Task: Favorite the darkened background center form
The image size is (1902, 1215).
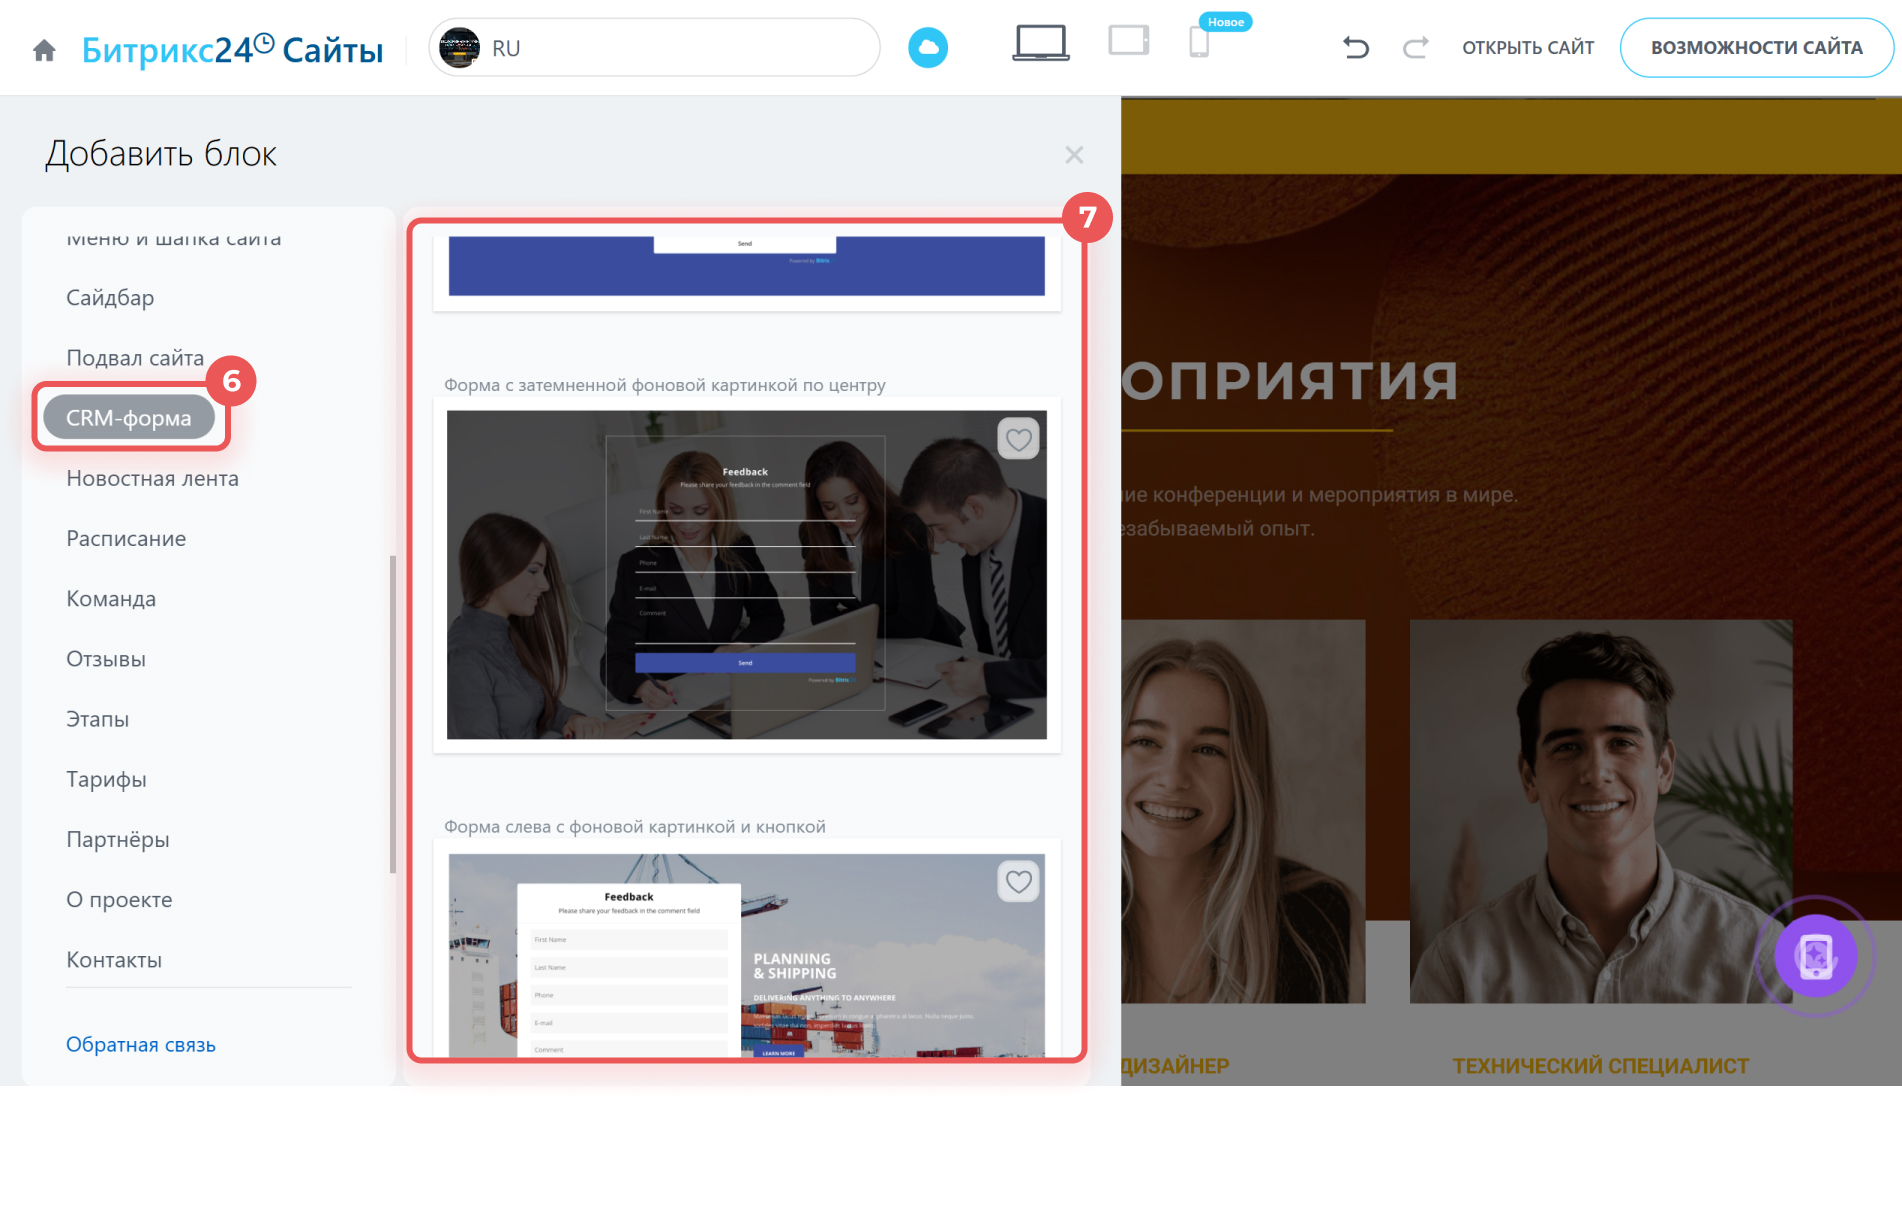Action: [1018, 440]
